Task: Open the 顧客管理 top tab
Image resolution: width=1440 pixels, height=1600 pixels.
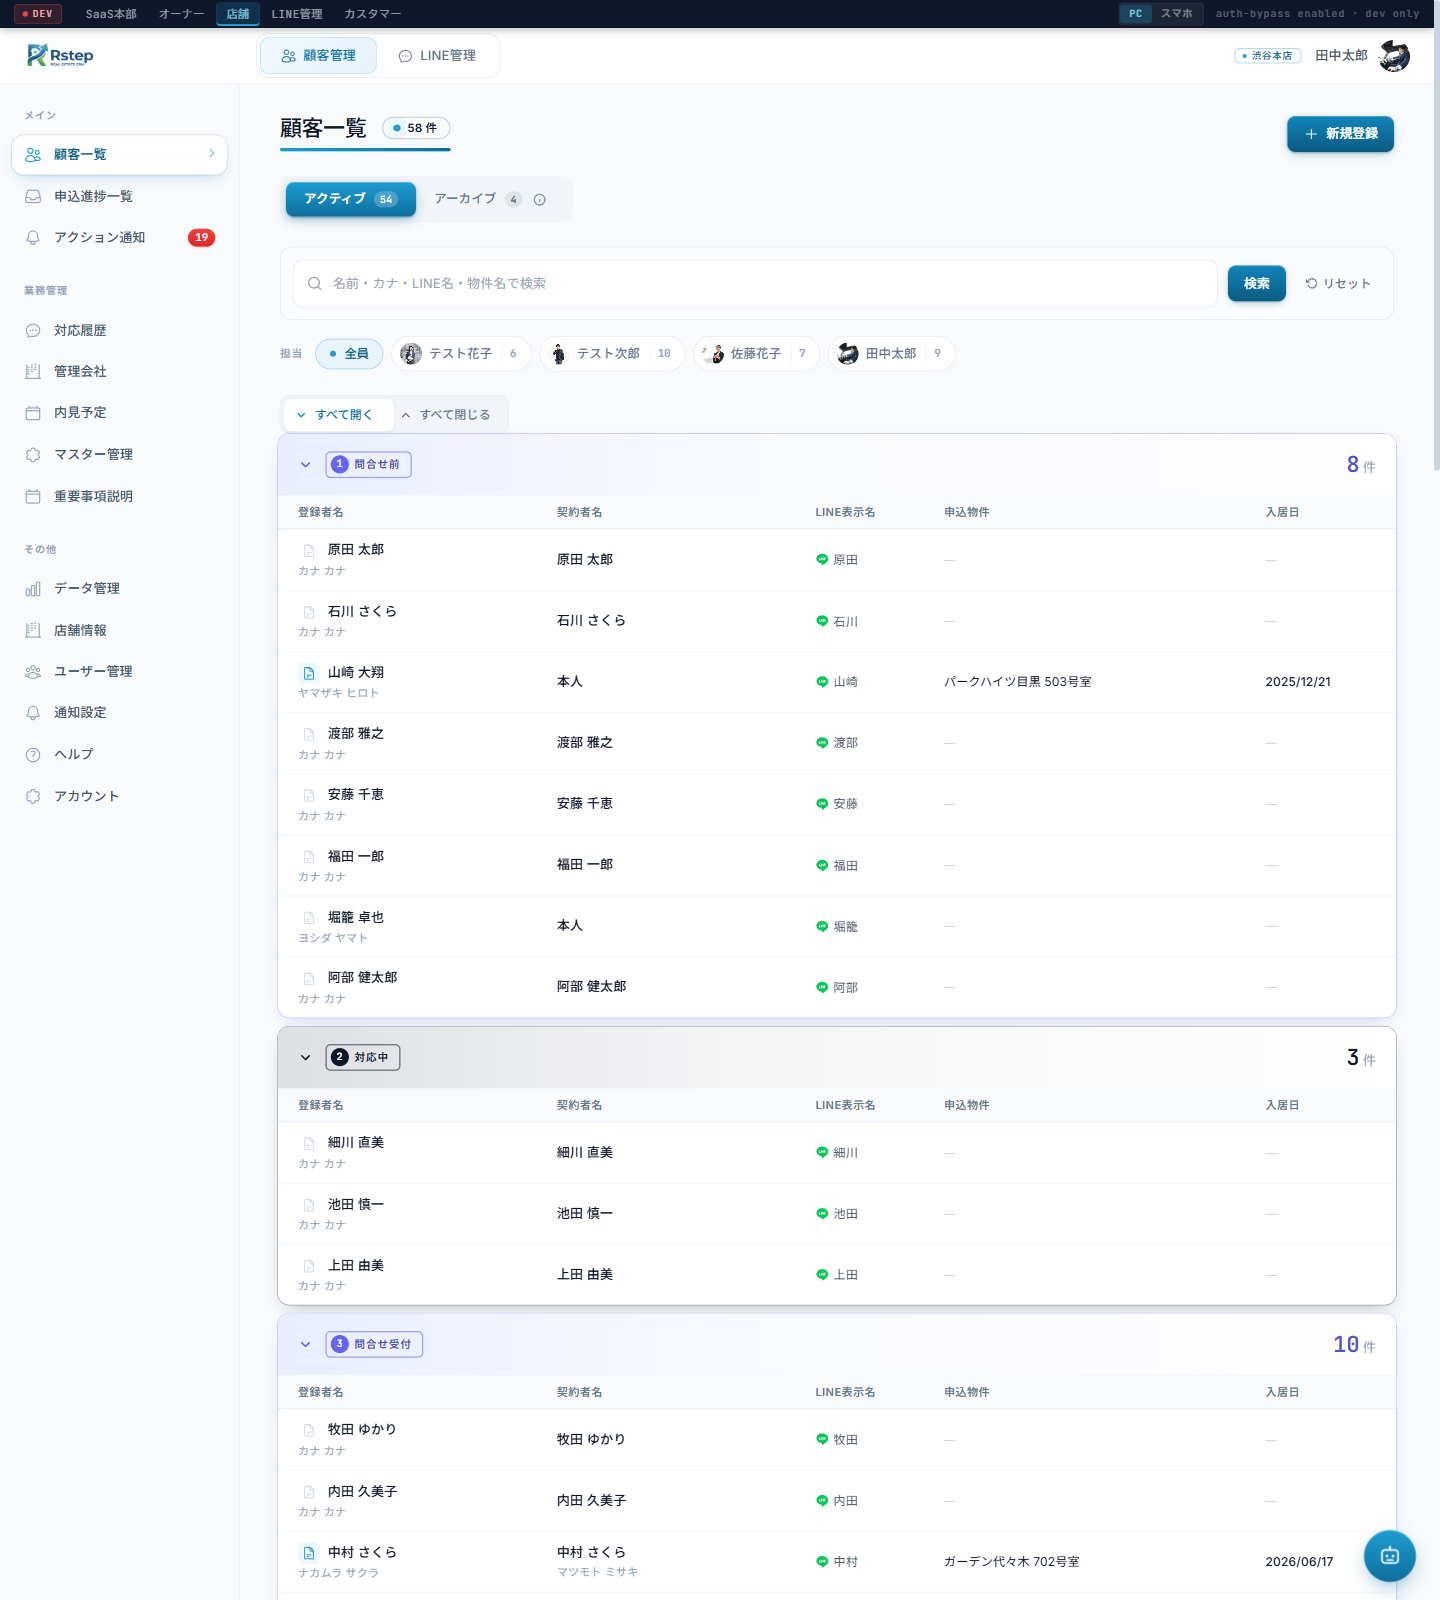Action: (x=319, y=56)
